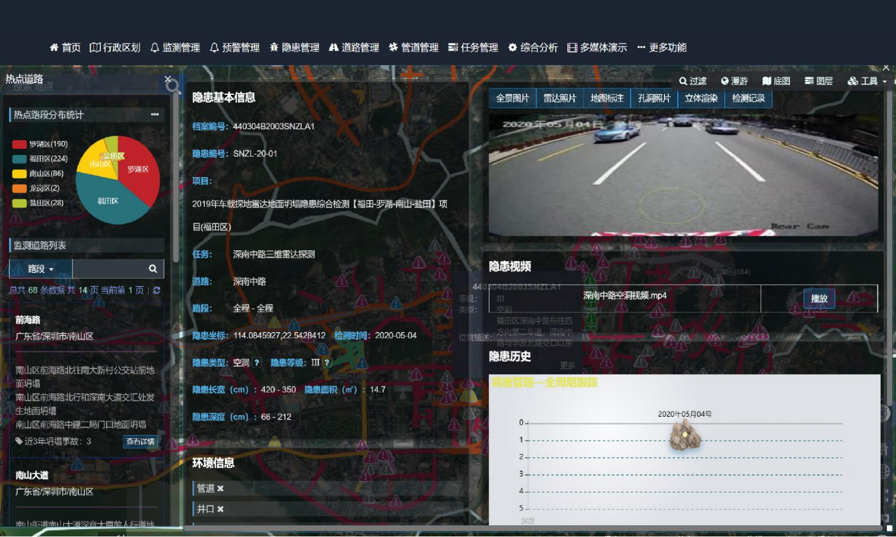Click the help icon next to hazard level III

click(327, 363)
